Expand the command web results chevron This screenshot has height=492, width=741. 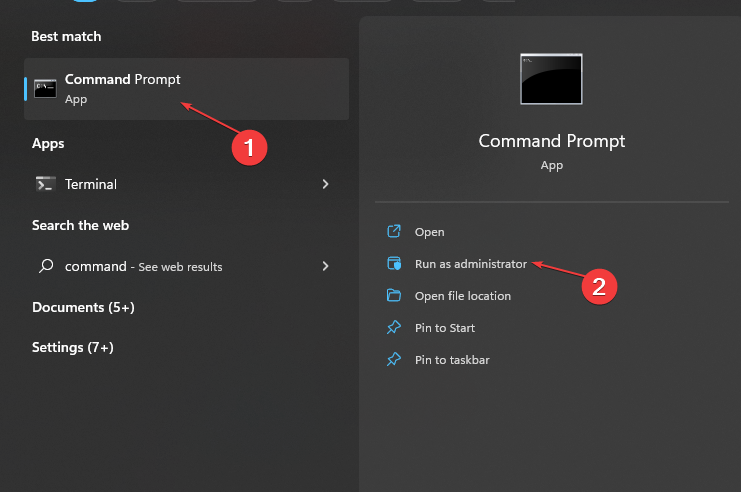tap(325, 266)
